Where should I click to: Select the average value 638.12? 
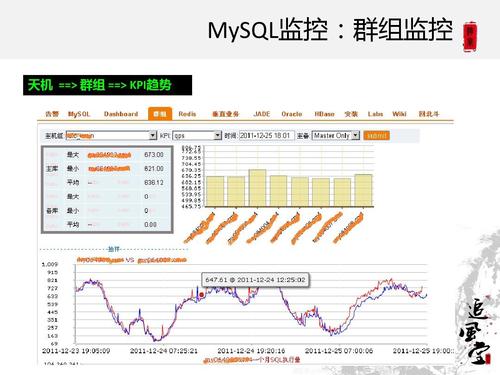click(x=154, y=183)
